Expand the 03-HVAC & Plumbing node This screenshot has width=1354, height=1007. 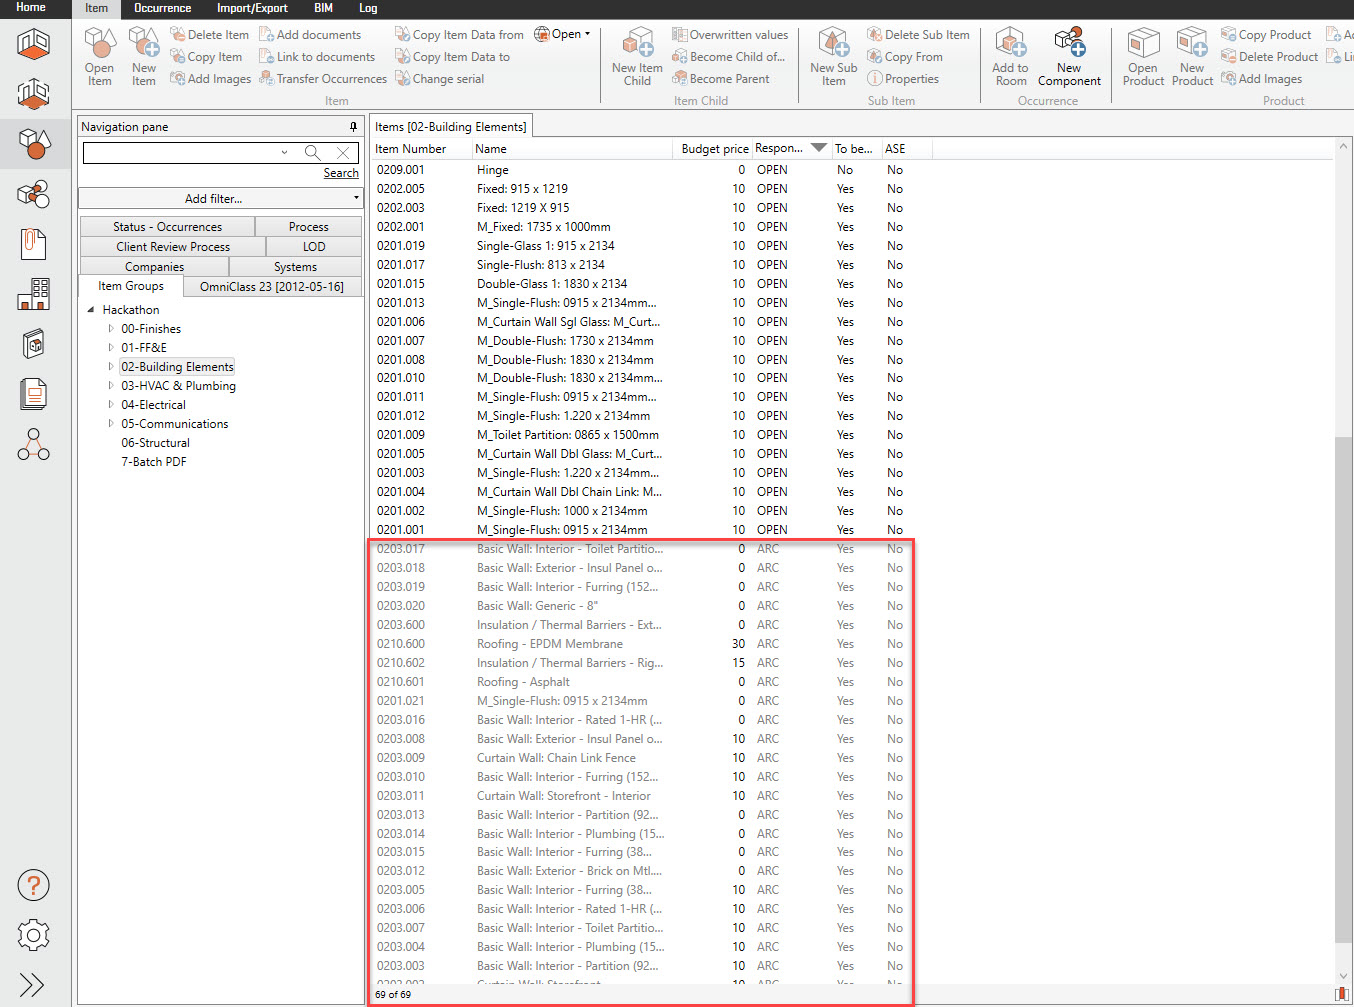[111, 386]
